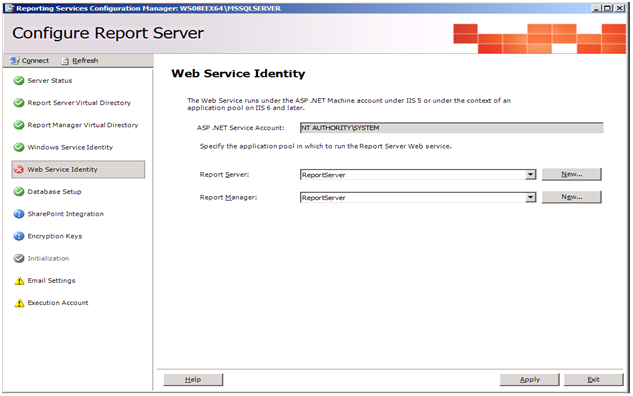Click the green check icon beside Server Status

(x=19, y=80)
